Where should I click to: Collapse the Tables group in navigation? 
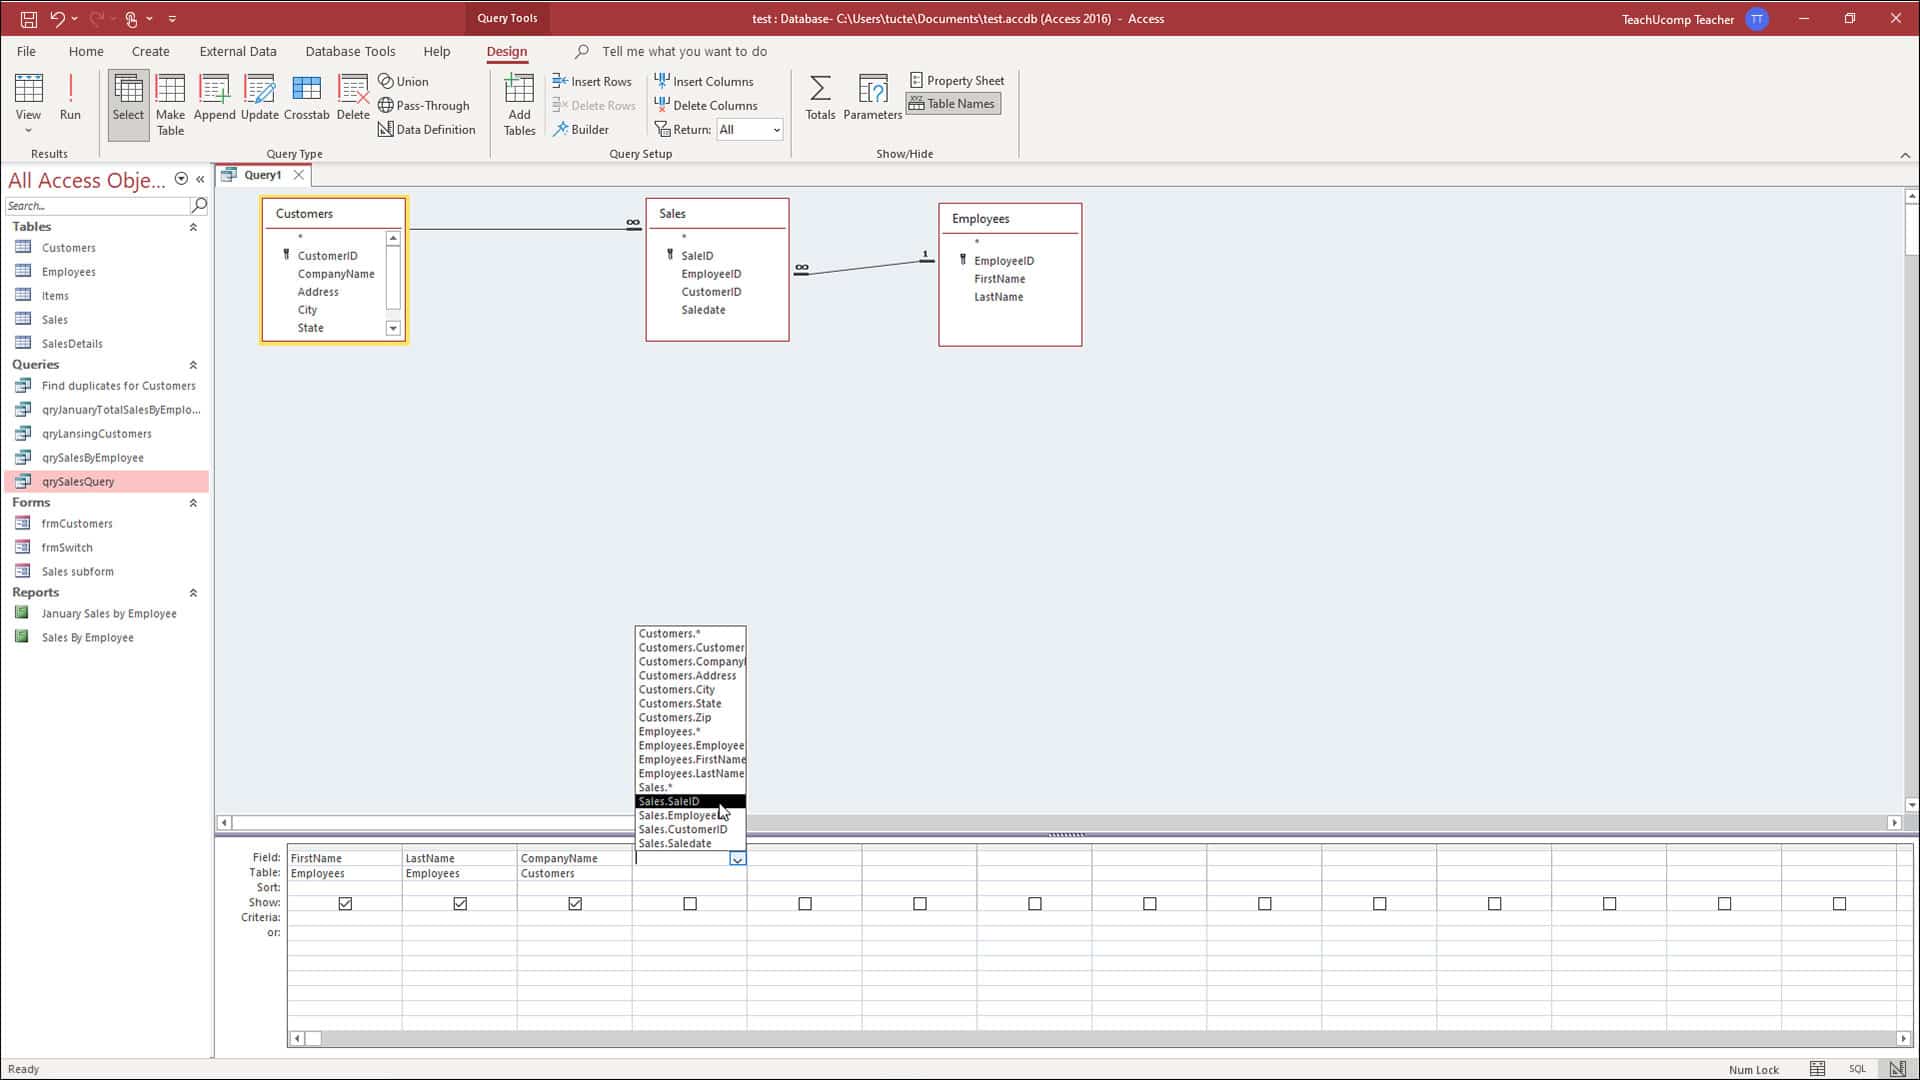[193, 227]
